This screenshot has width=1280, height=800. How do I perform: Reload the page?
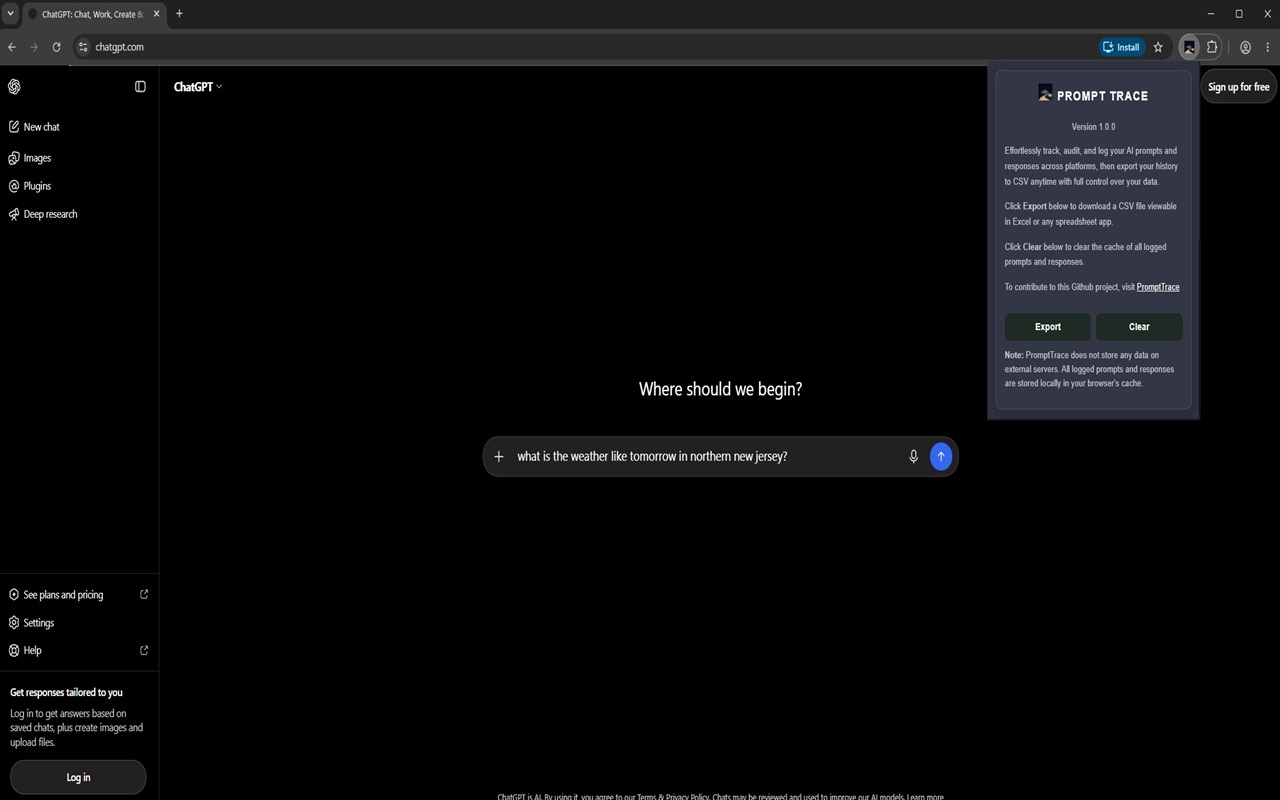coord(56,47)
